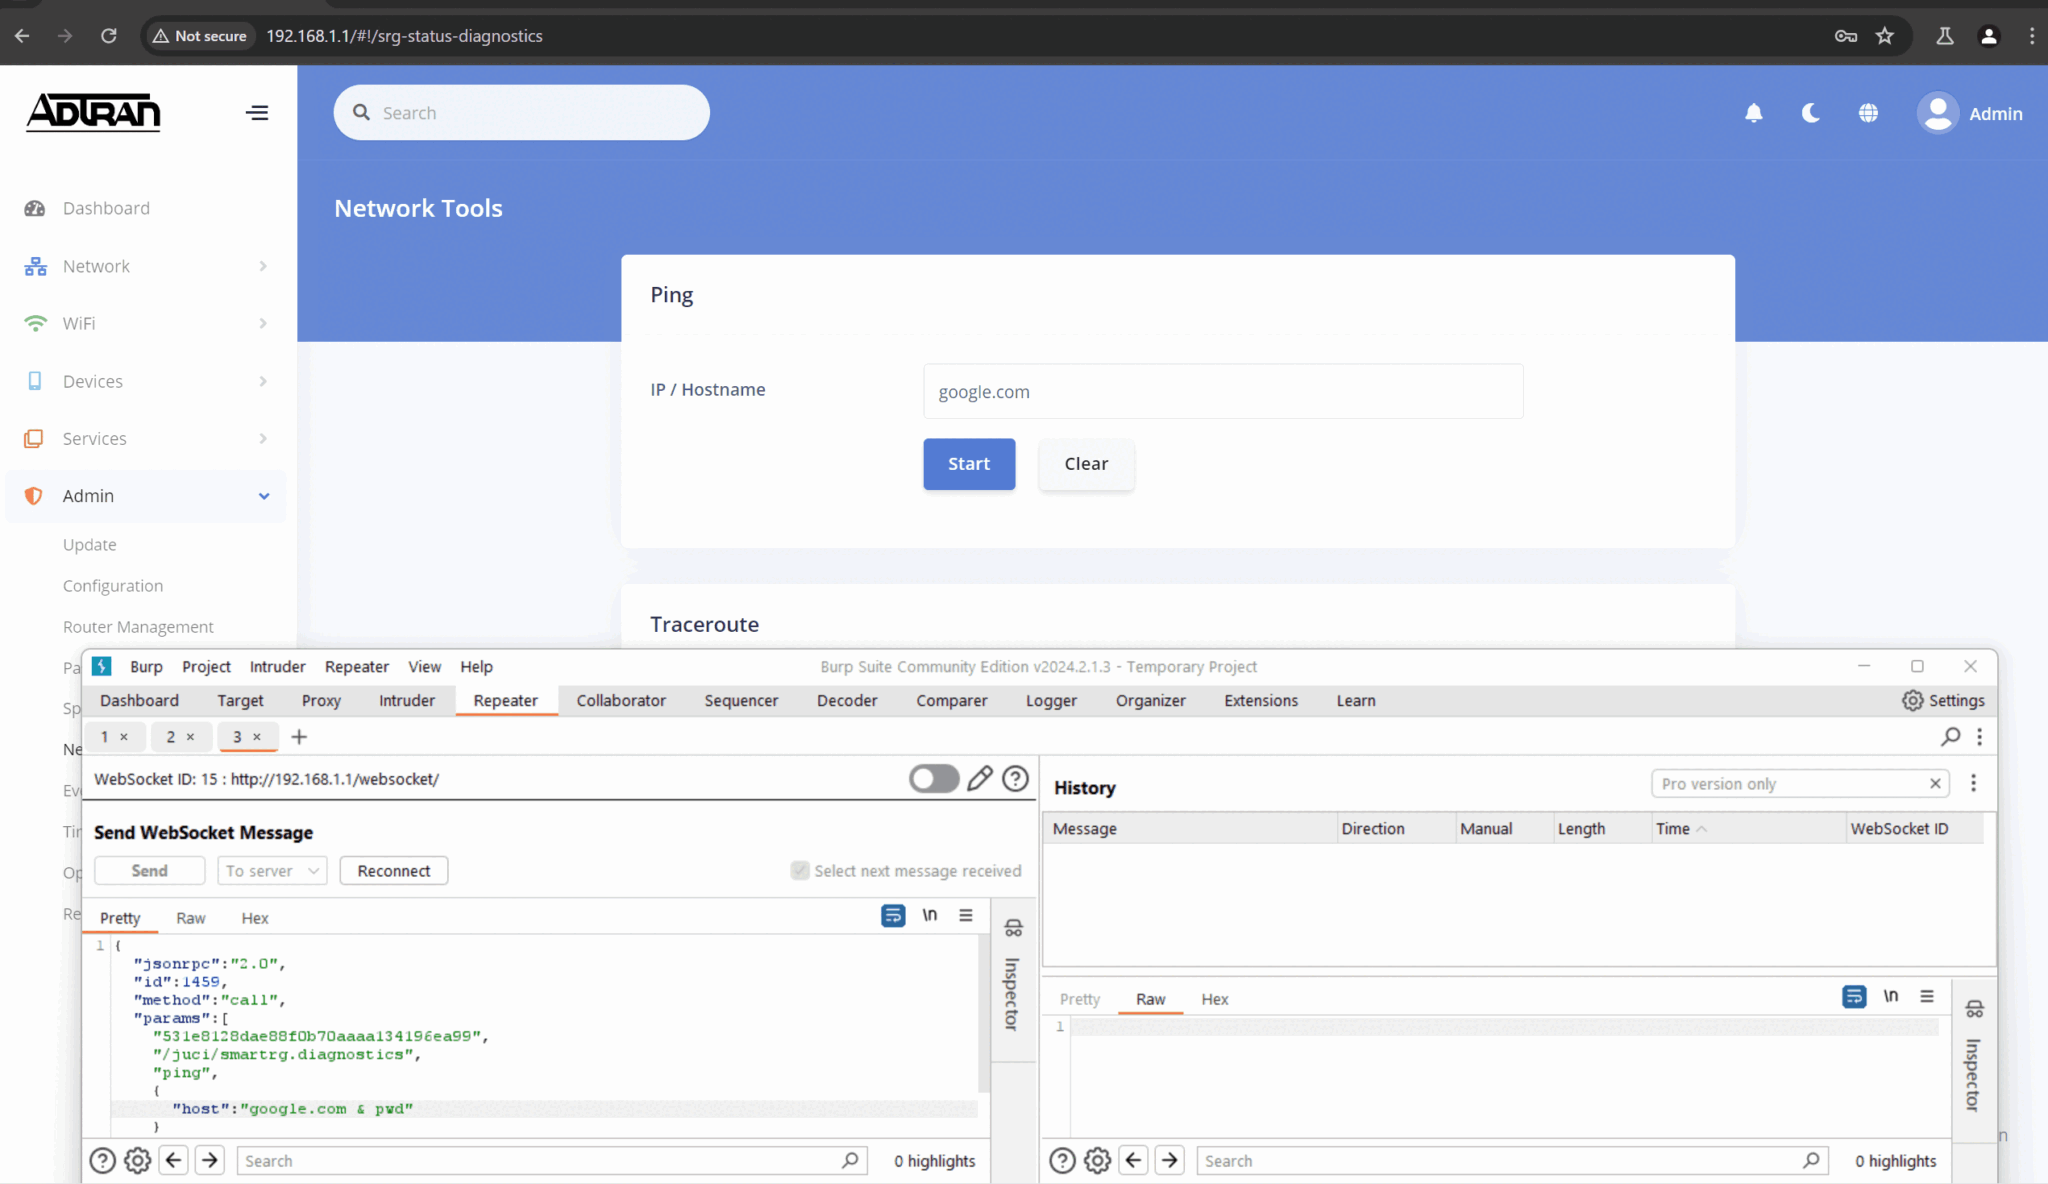
Task: Open the saved passwords key icon
Action: pyautogui.click(x=1846, y=36)
